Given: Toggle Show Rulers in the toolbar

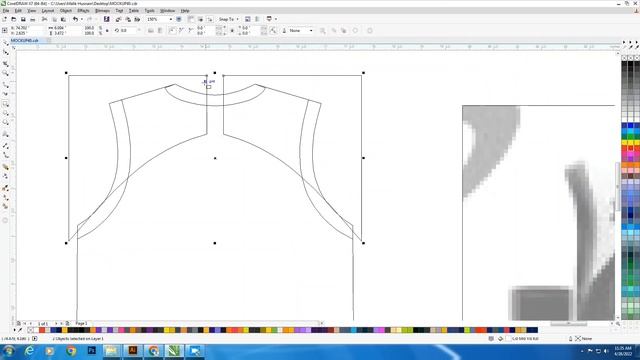Looking at the screenshot, I should [x=191, y=19].
